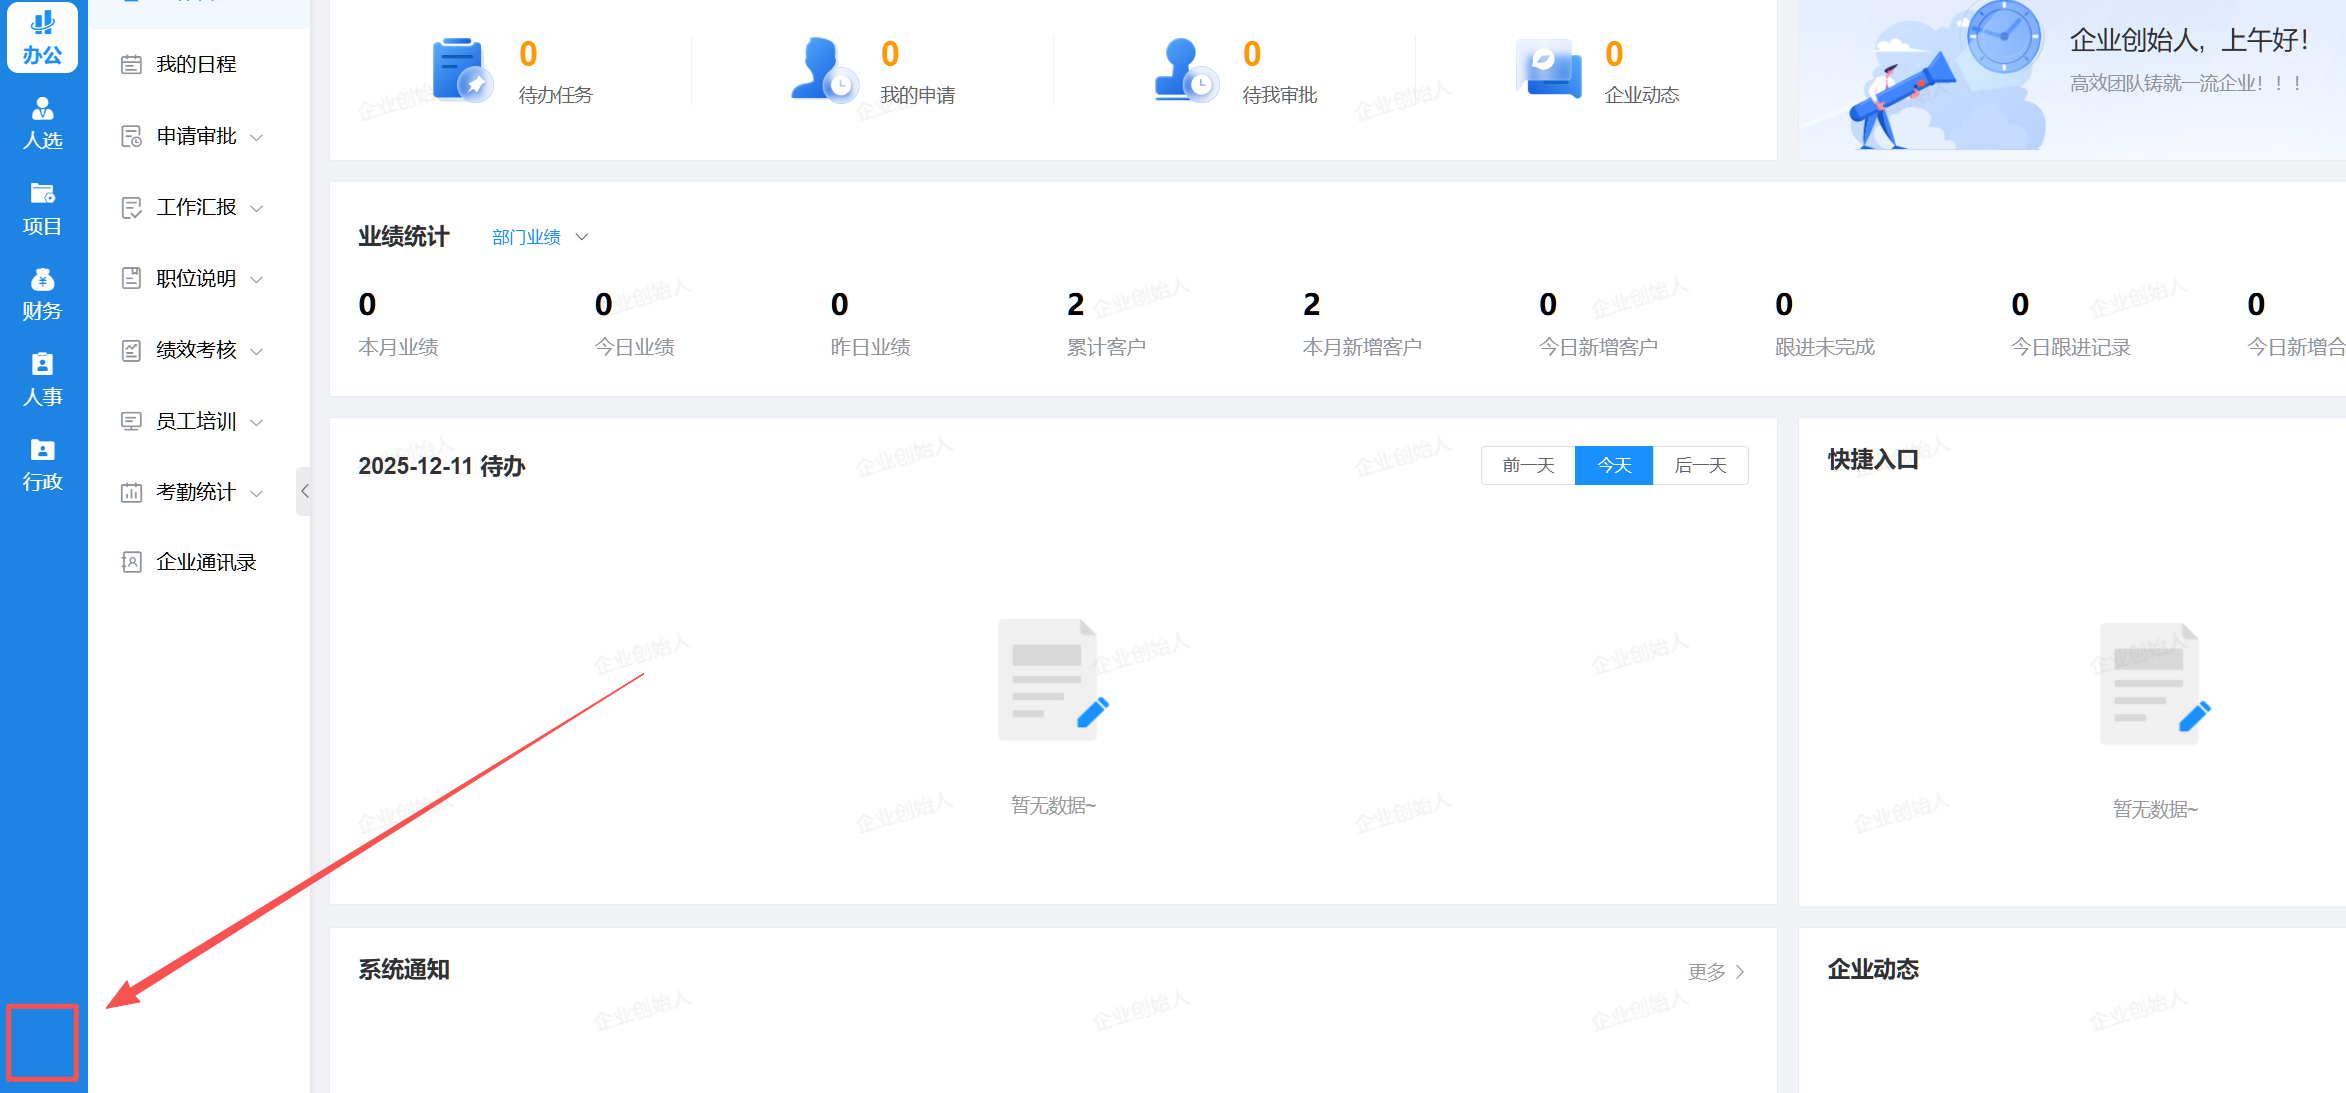Expand the 考勤统计 submenu
The image size is (2346, 1093).
196,492
